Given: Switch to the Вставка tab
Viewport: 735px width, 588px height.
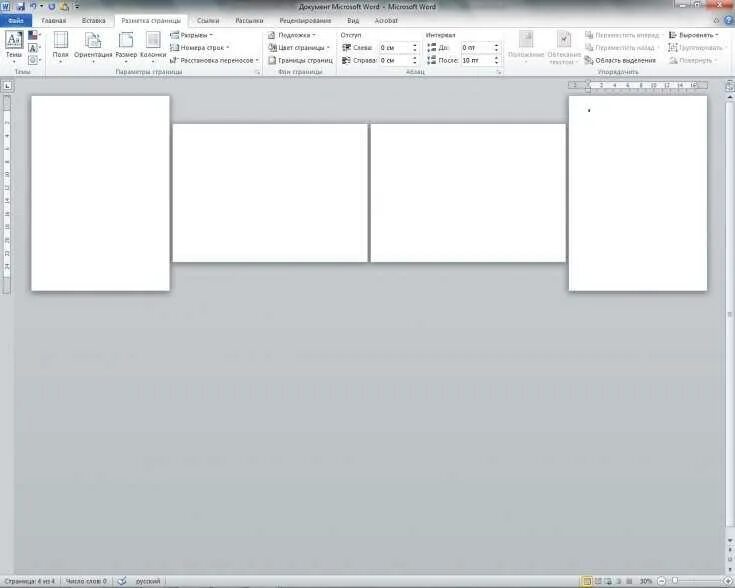Looking at the screenshot, I should [x=93, y=21].
